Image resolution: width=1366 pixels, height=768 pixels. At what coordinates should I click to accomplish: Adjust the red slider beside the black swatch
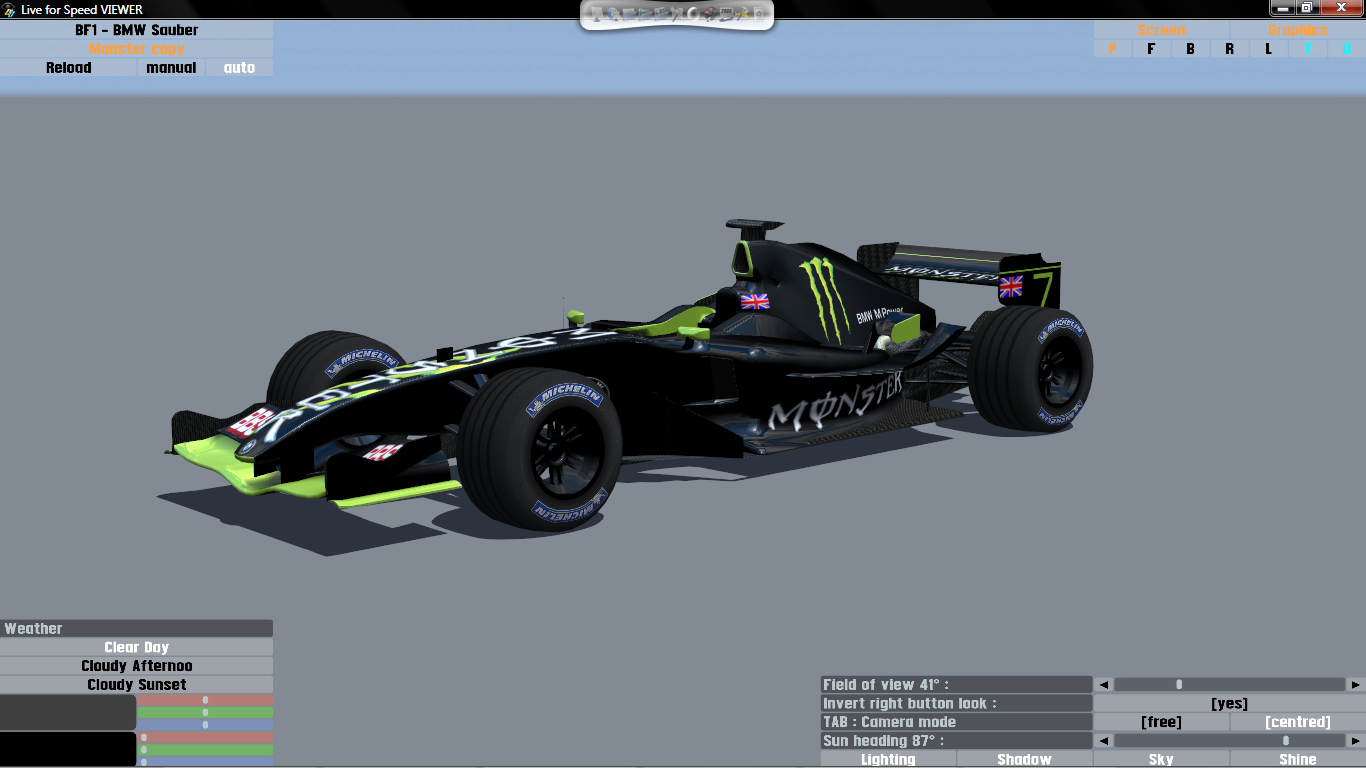[x=205, y=737]
